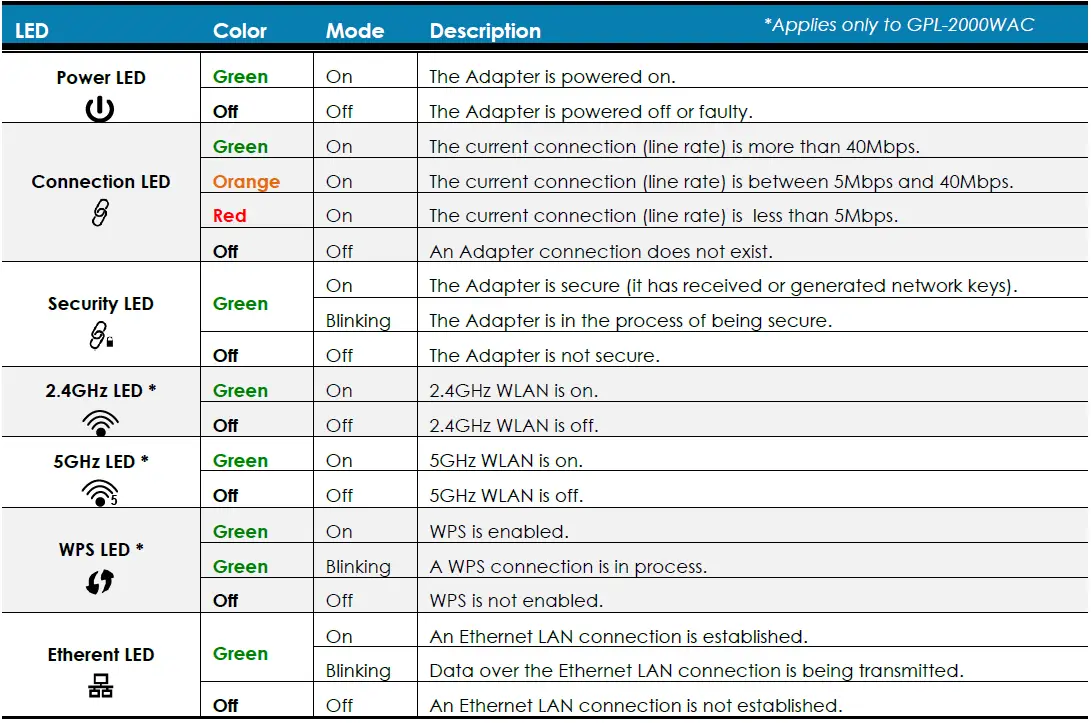
Task: Select the Color column header
Action: point(240,31)
